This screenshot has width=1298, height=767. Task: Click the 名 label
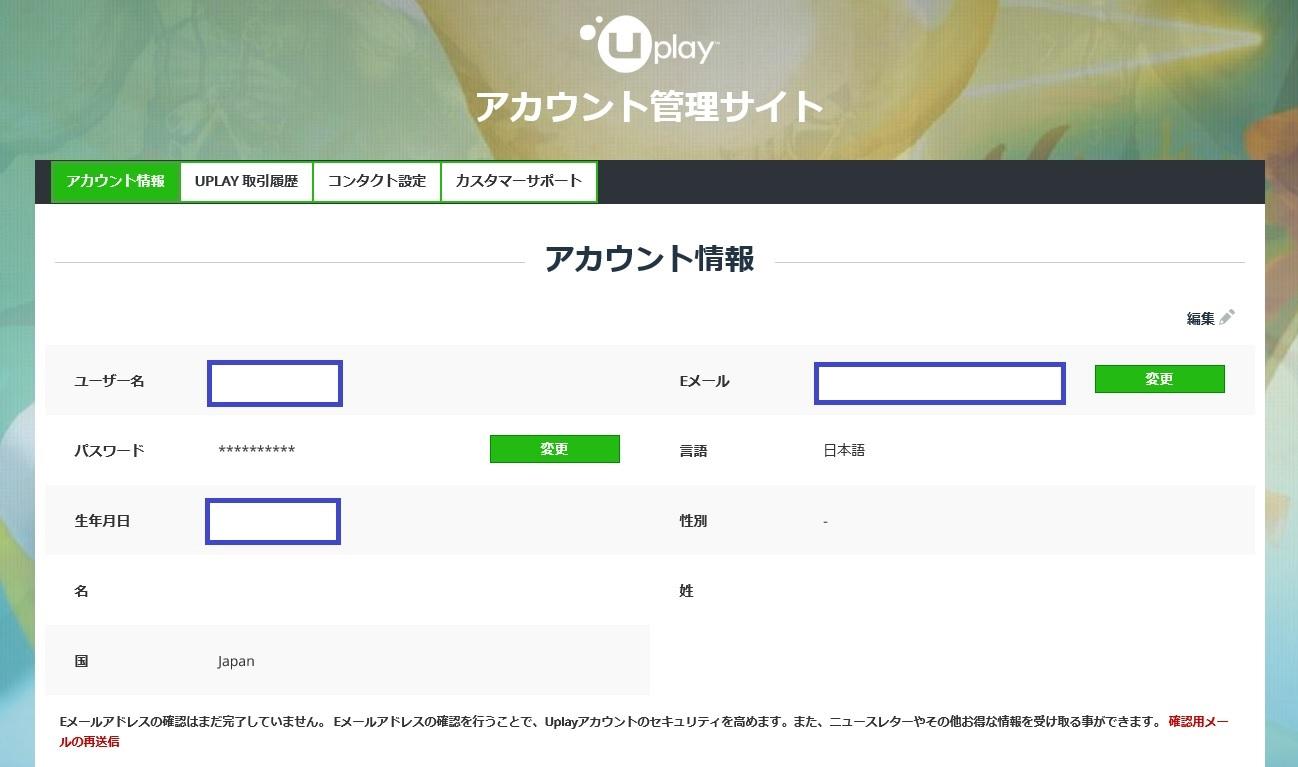[81, 591]
